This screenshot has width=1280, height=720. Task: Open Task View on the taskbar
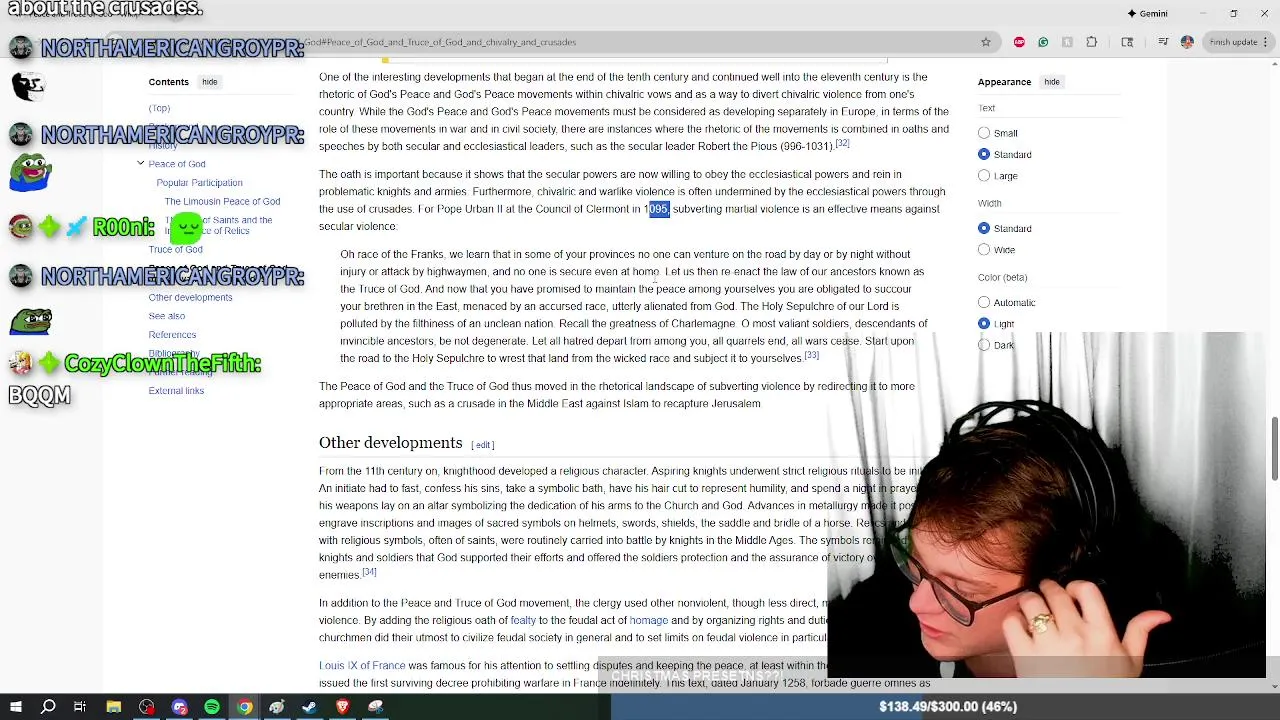click(x=80, y=707)
